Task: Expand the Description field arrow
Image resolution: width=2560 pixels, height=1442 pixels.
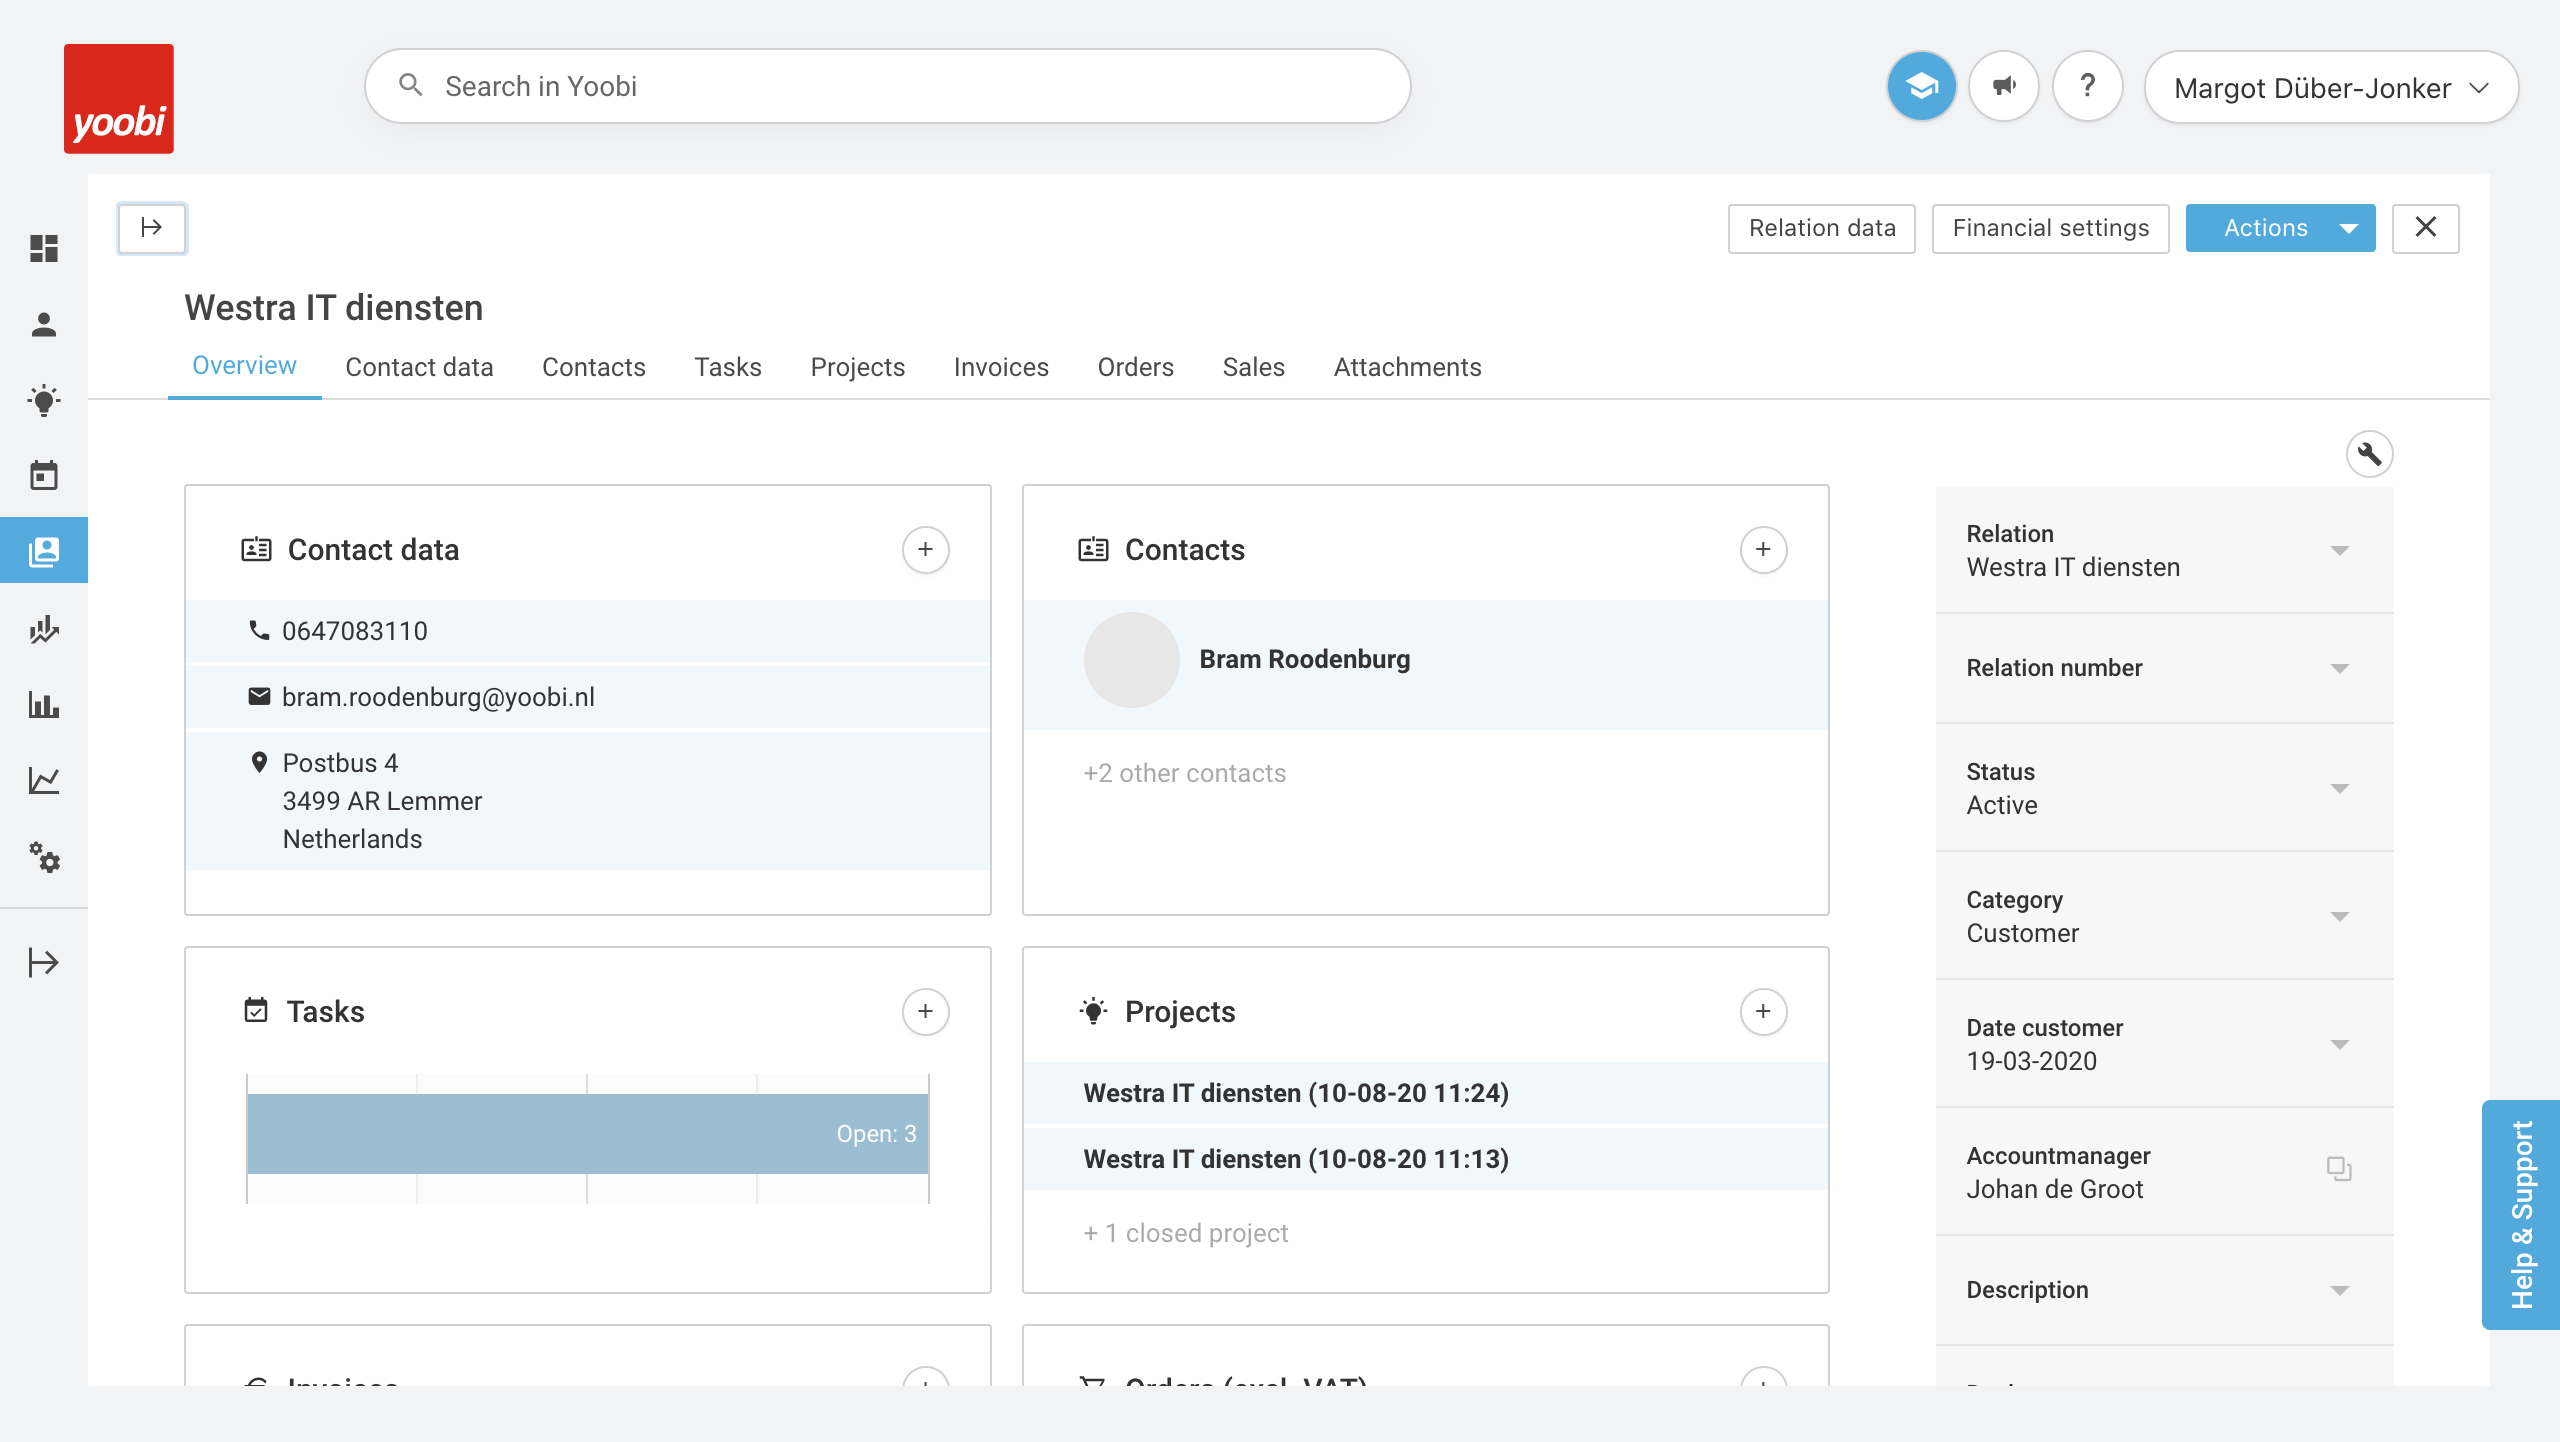Action: tap(2339, 1291)
